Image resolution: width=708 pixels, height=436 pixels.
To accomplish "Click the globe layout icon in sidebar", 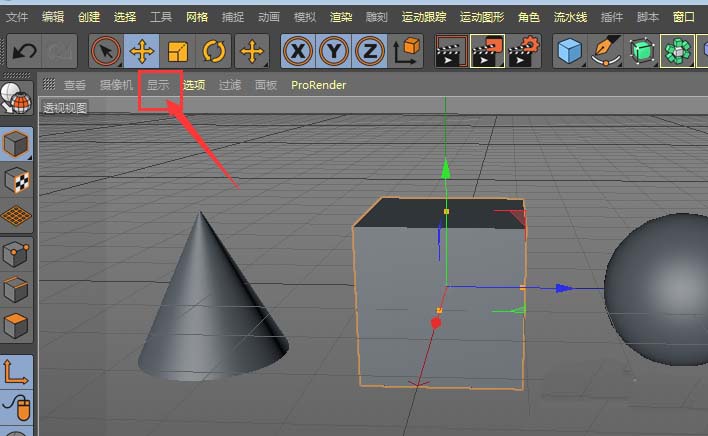I will pos(16,98).
